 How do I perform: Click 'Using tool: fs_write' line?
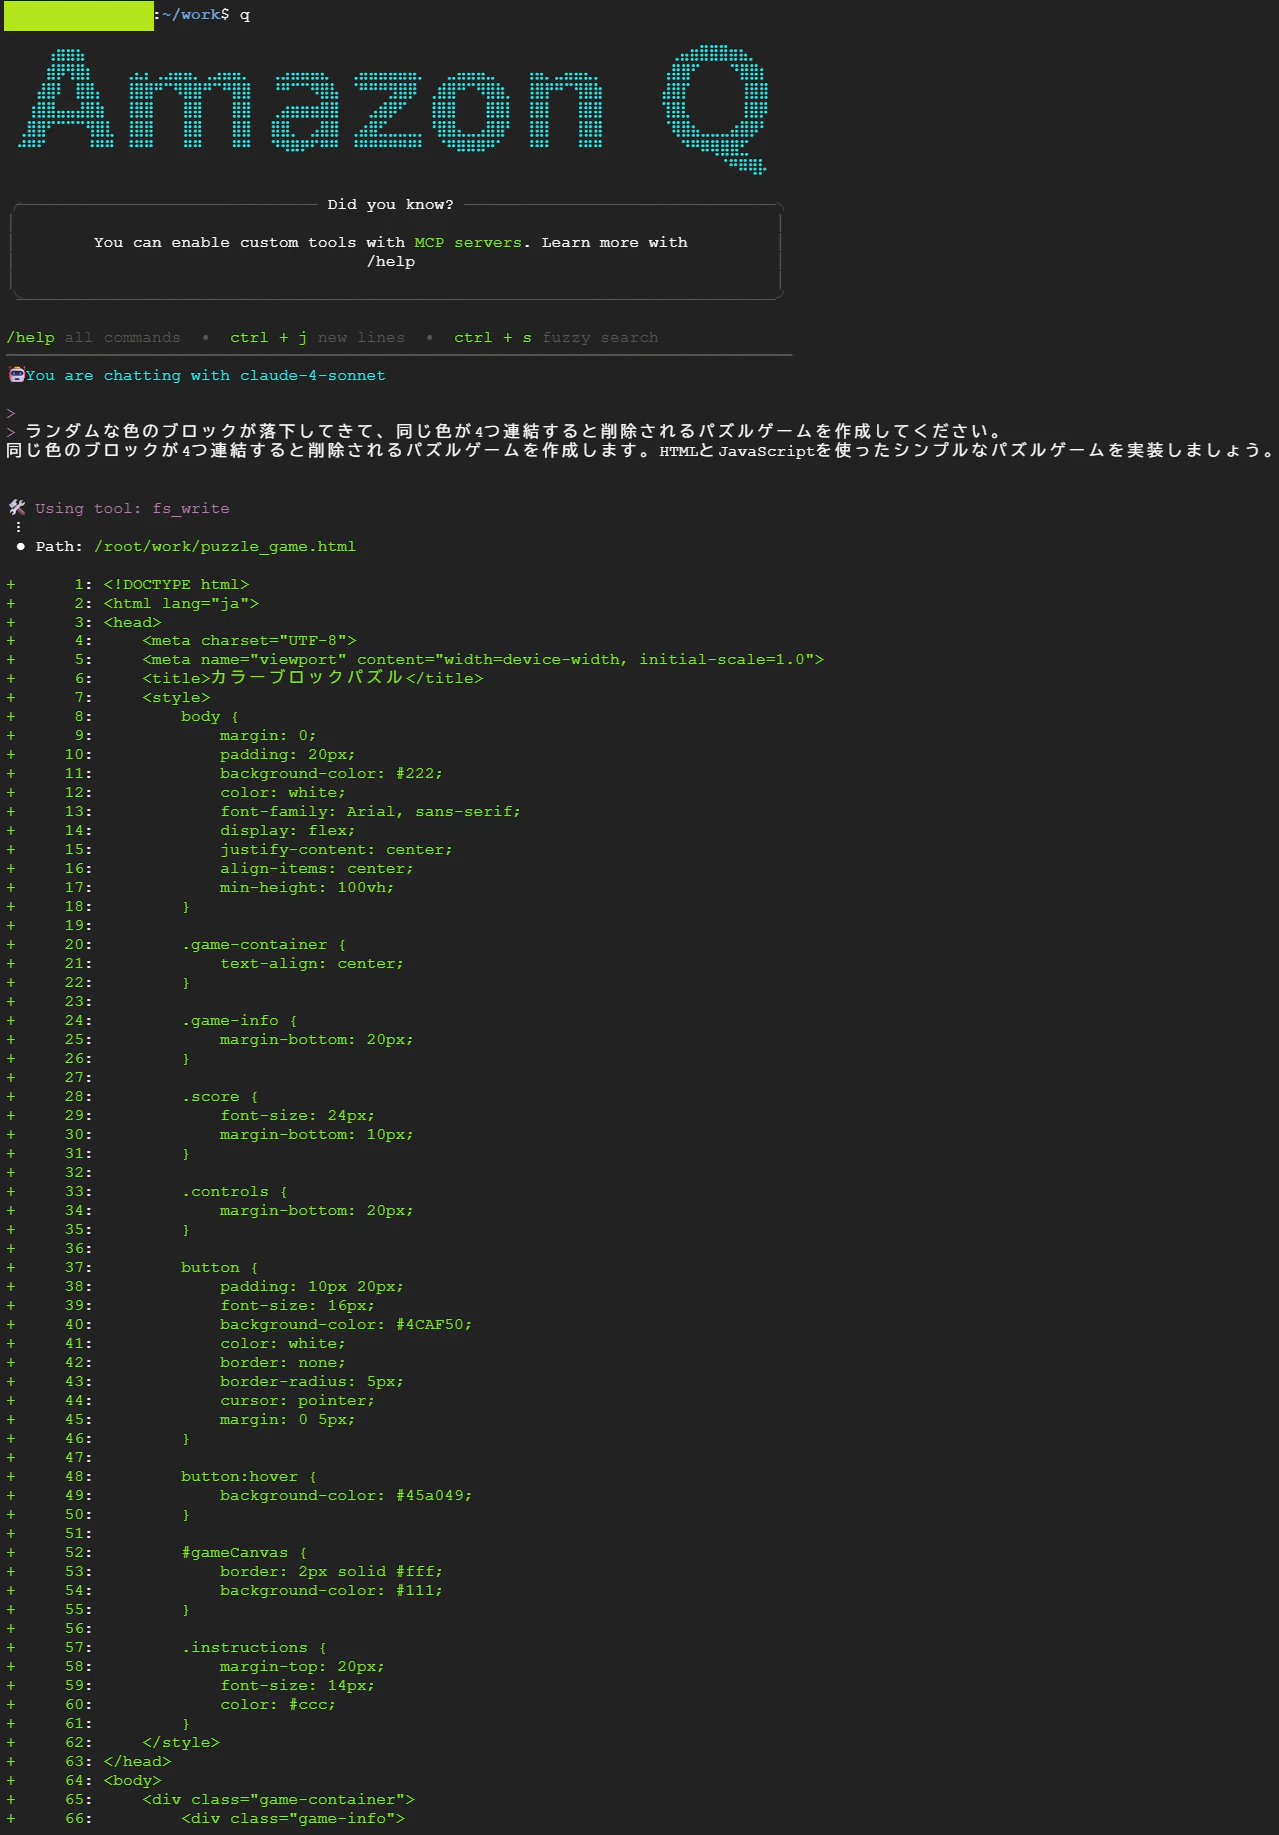pyautogui.click(x=132, y=508)
